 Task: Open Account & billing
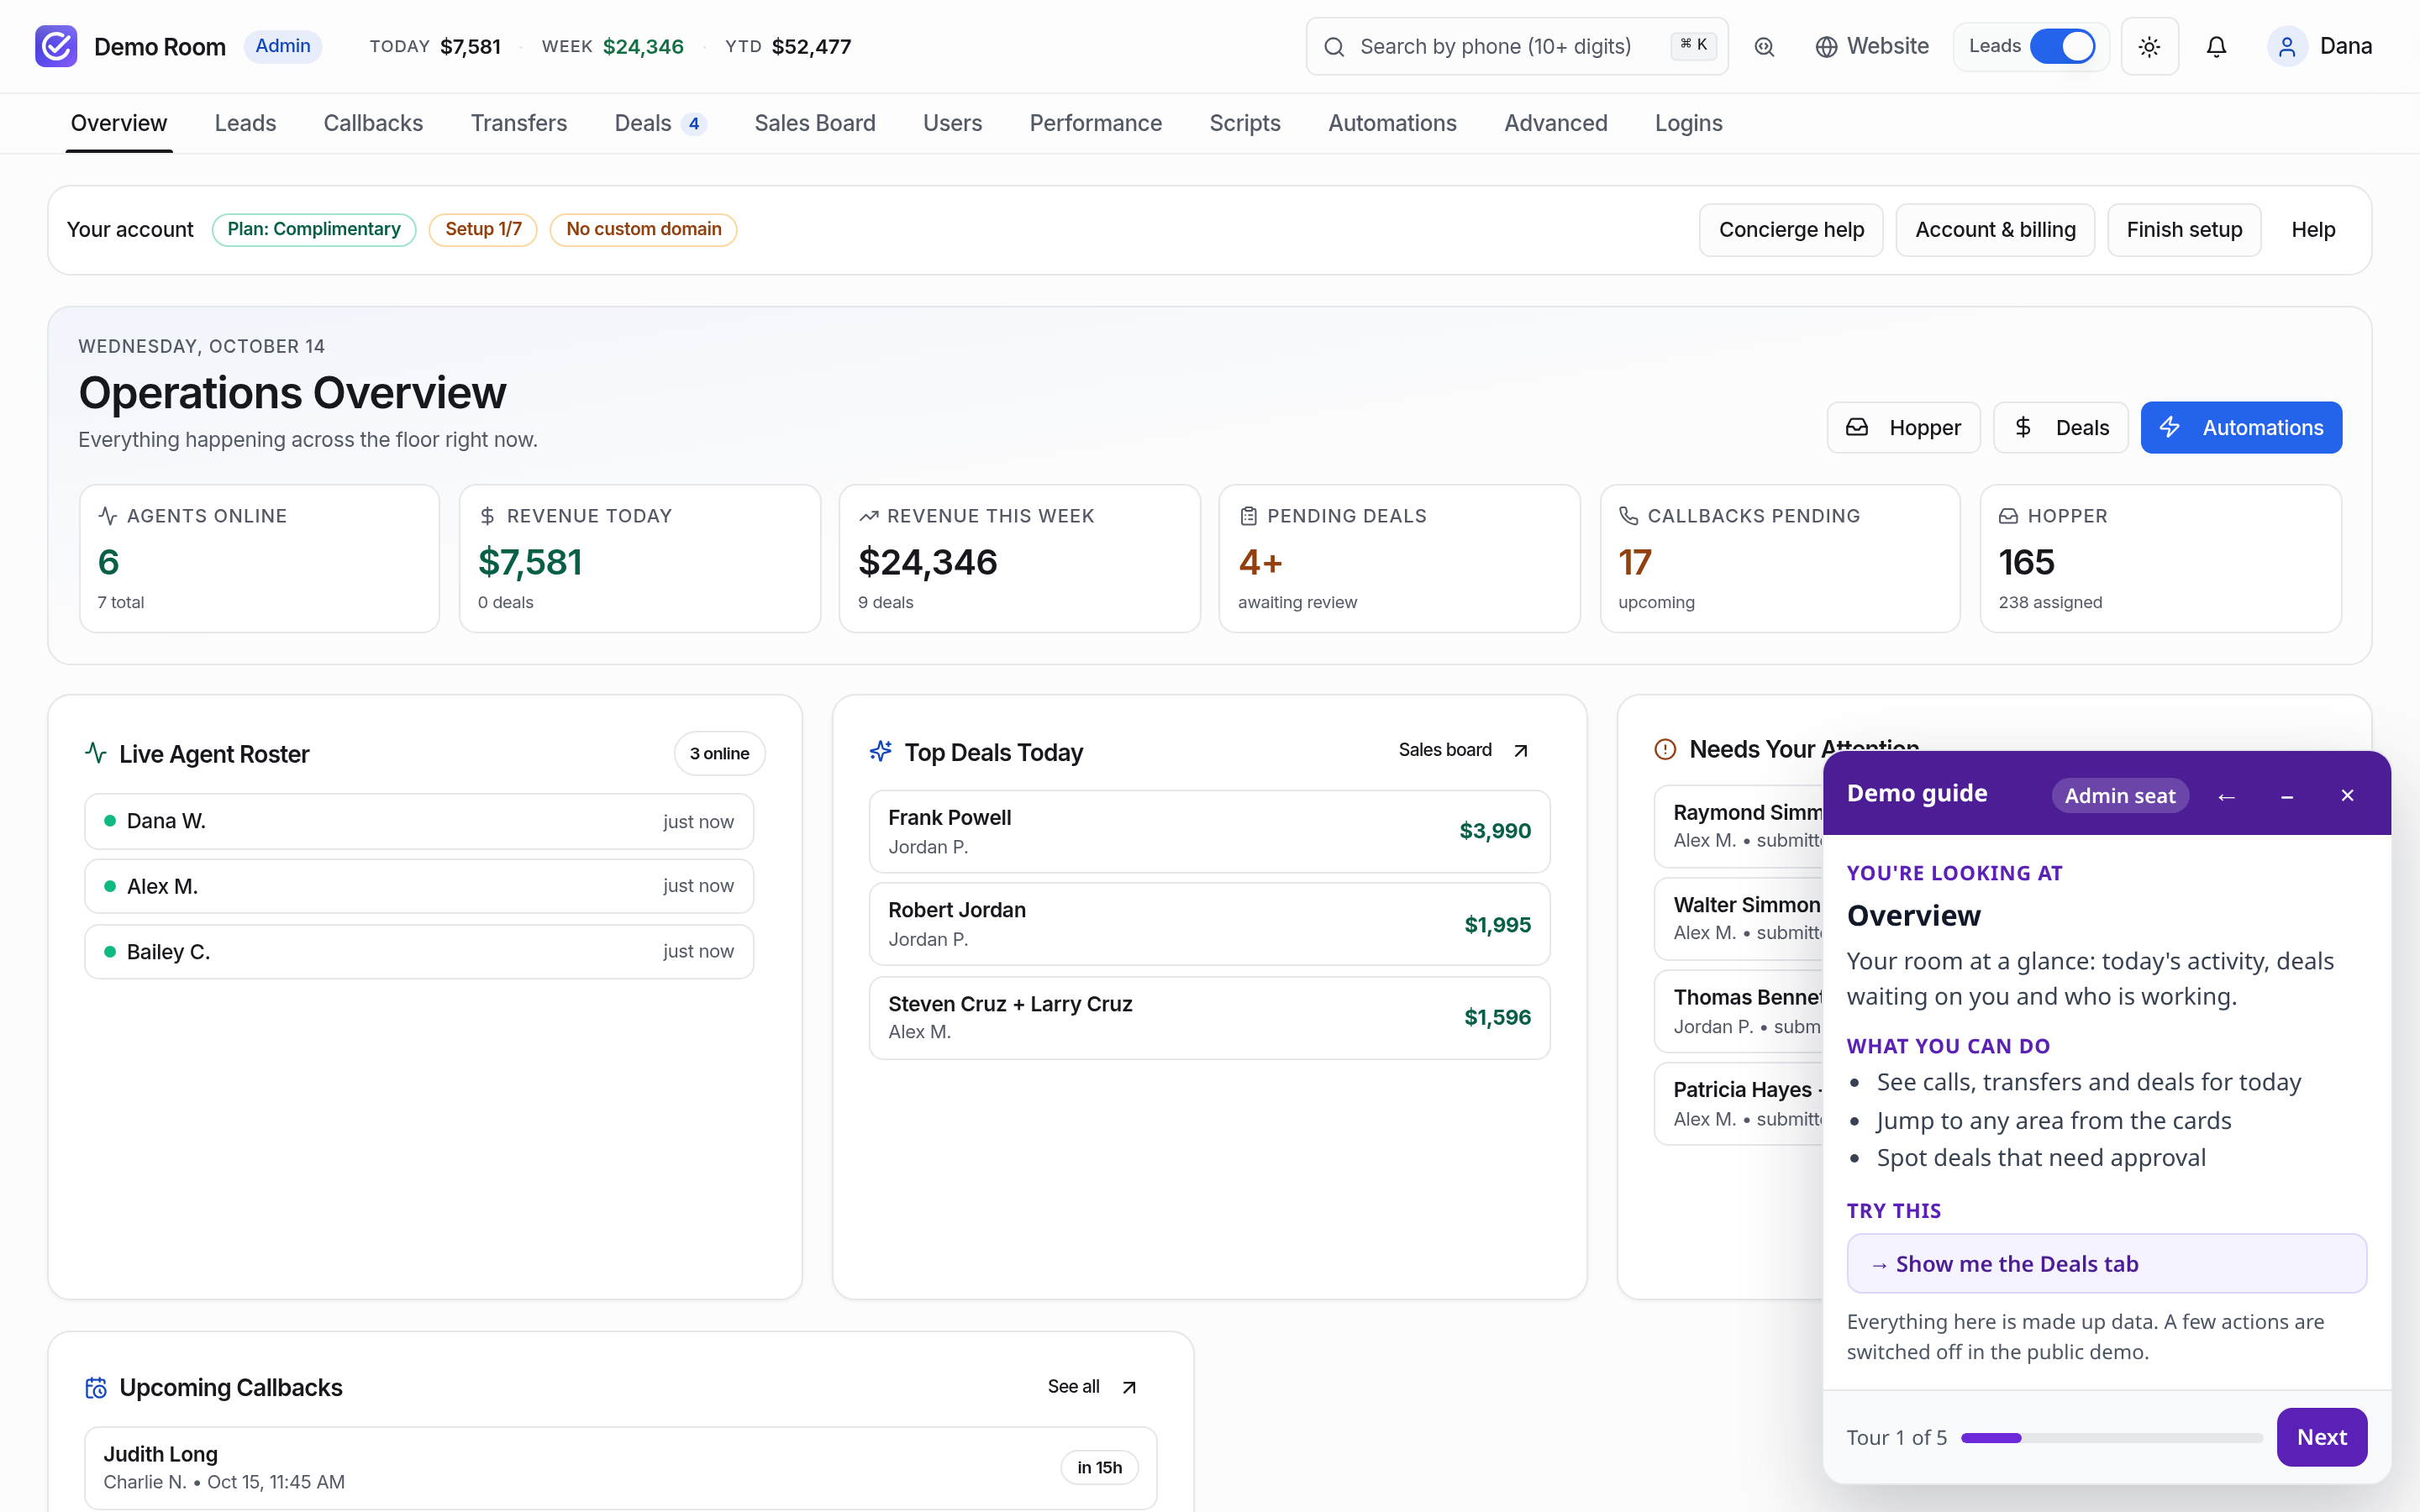tap(1995, 230)
